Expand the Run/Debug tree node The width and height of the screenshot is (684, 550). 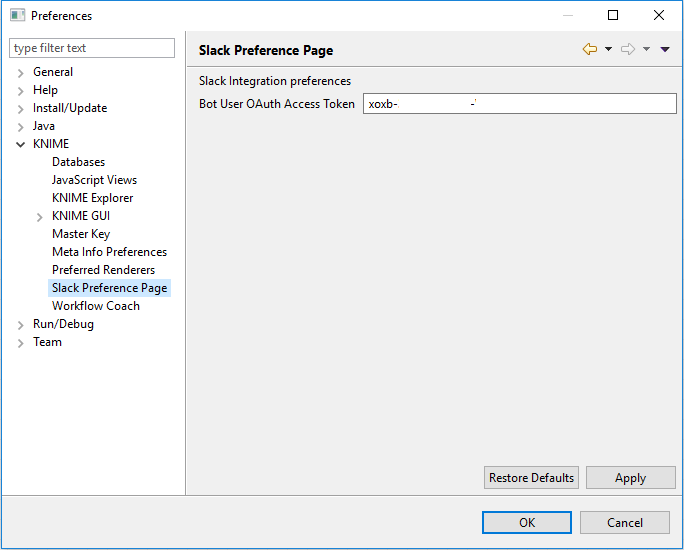20,325
